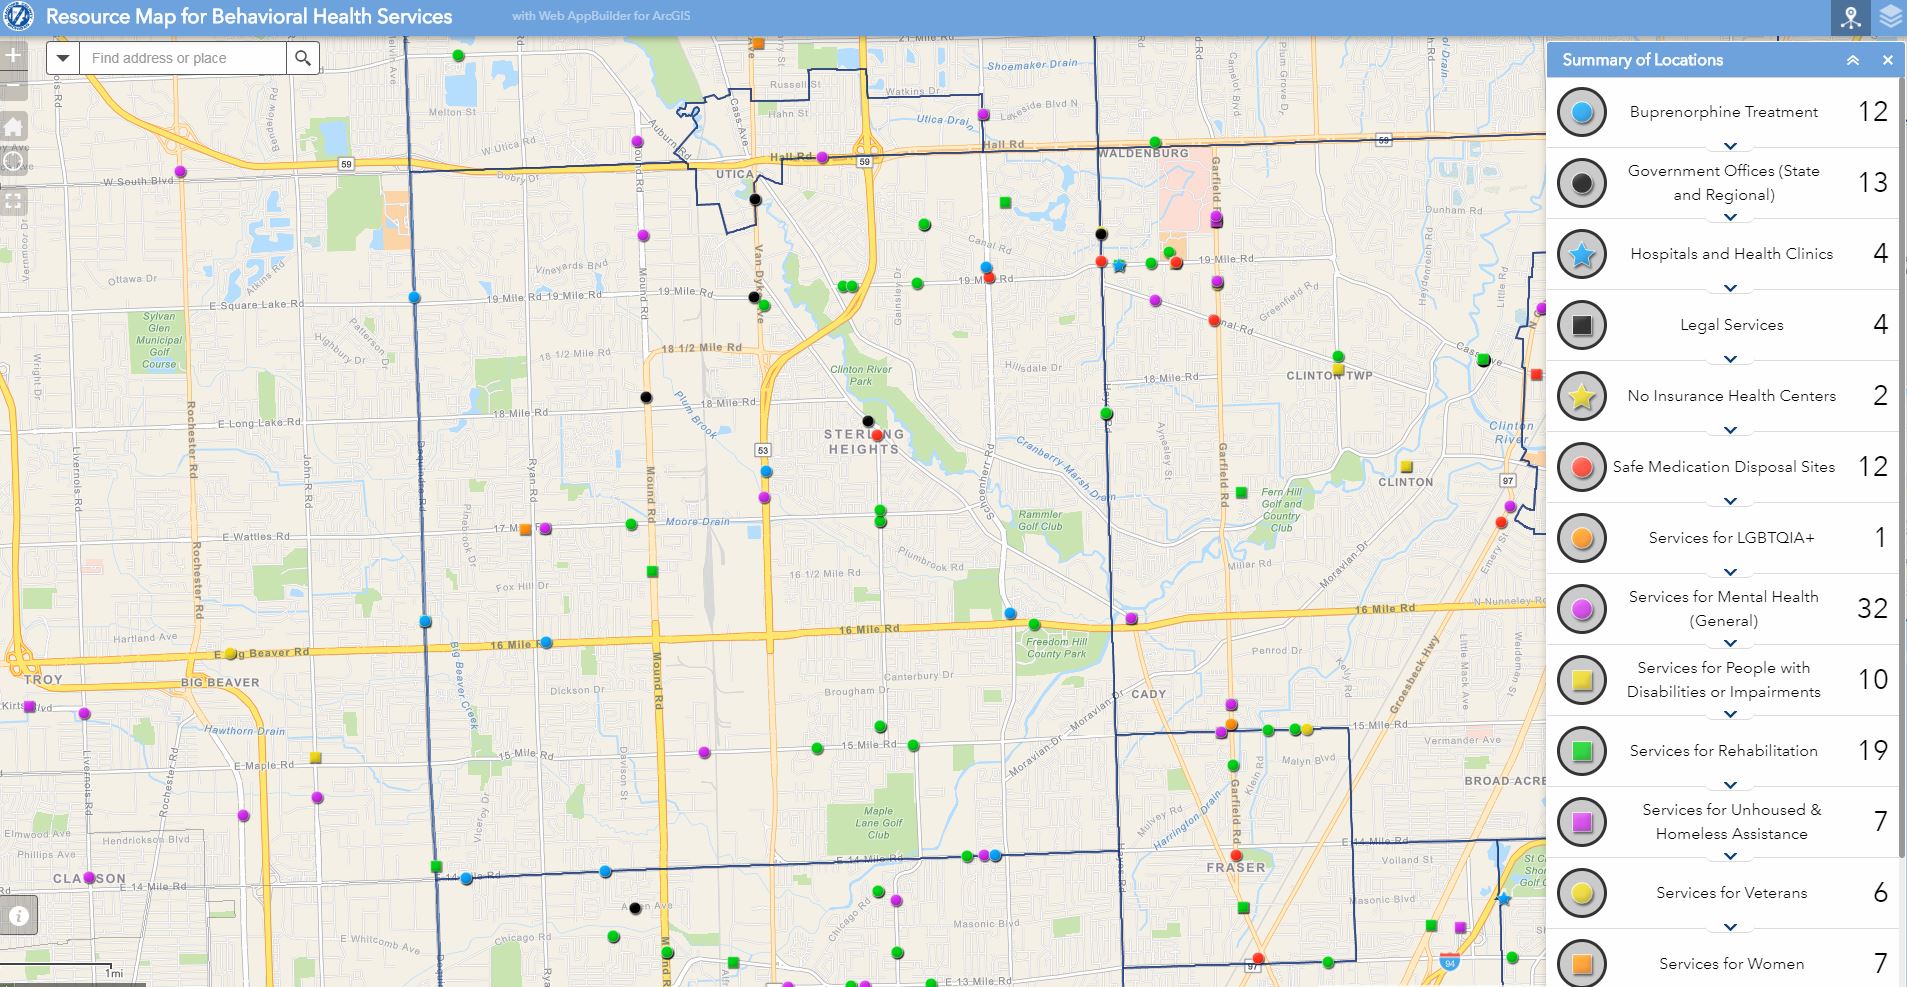
Task: Click the purple marker on W South Blvd
Action: pyautogui.click(x=180, y=172)
